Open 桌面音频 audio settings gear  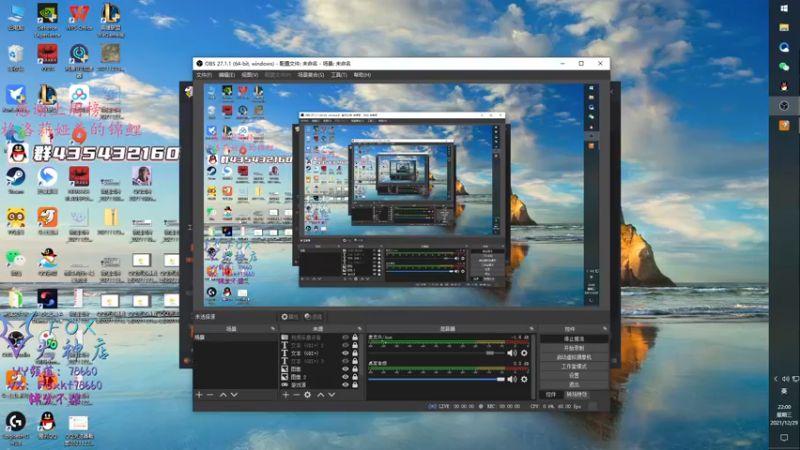[x=524, y=379]
